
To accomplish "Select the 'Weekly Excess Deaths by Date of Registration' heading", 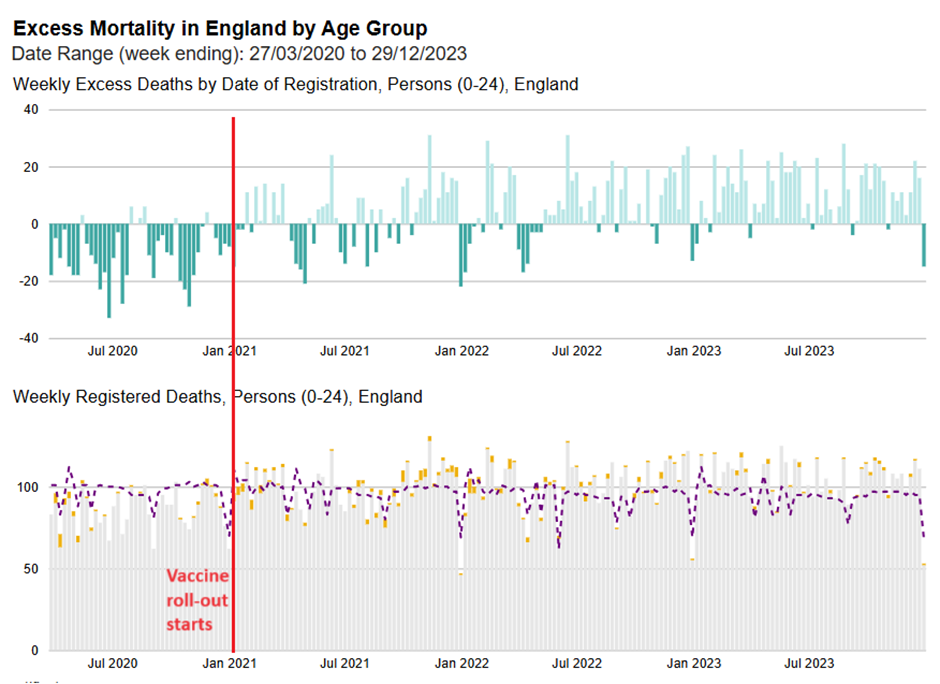I will 295,84.
